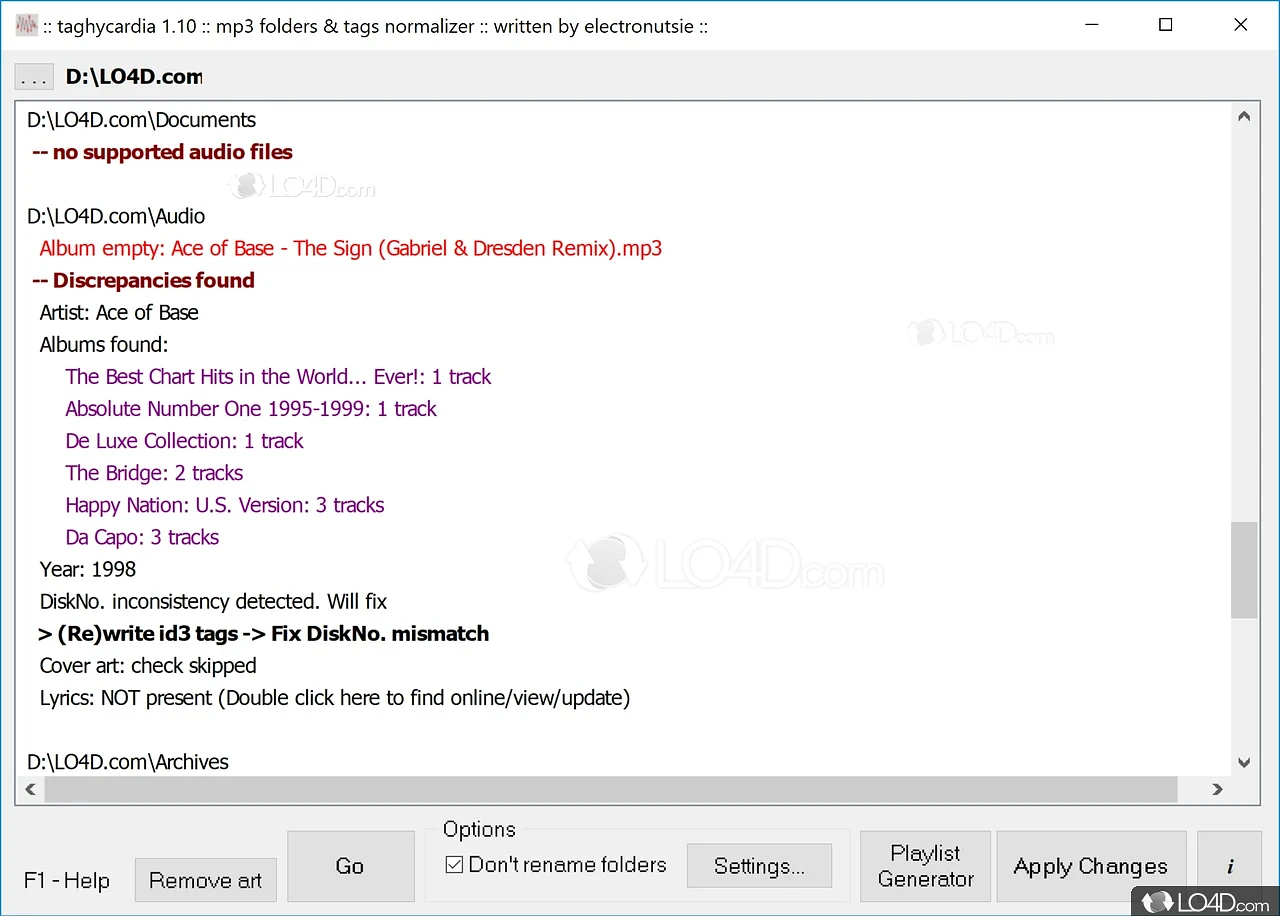Click 'DiskNo. inconsistency detected. Will fix' line
Screen dimensions: 1280x916
point(213,601)
